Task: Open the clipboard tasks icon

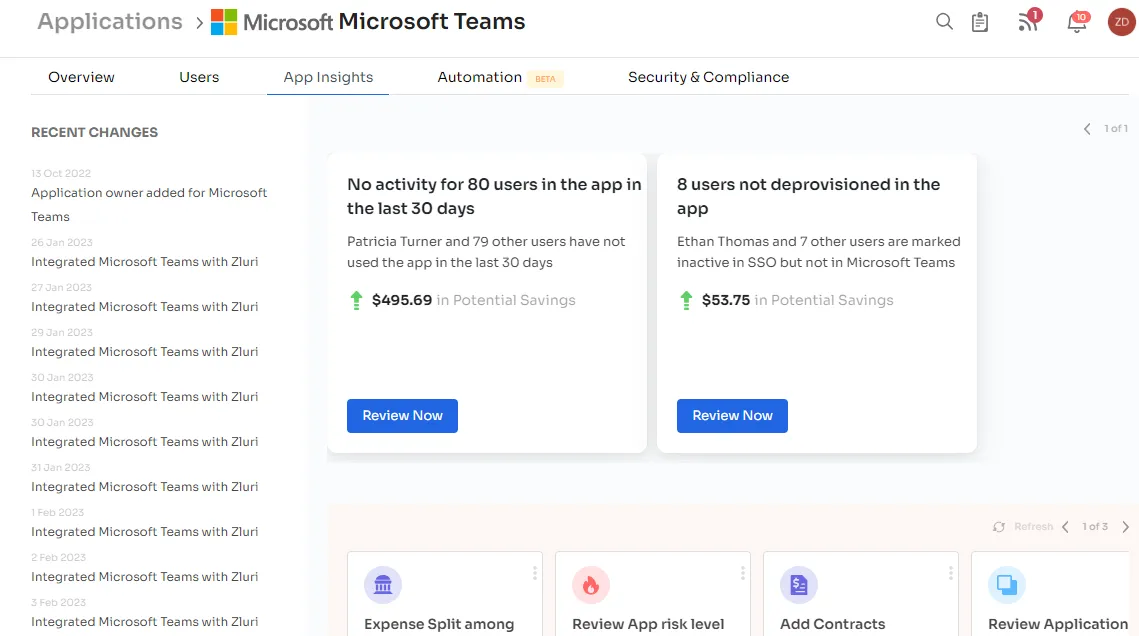Action: tap(980, 23)
